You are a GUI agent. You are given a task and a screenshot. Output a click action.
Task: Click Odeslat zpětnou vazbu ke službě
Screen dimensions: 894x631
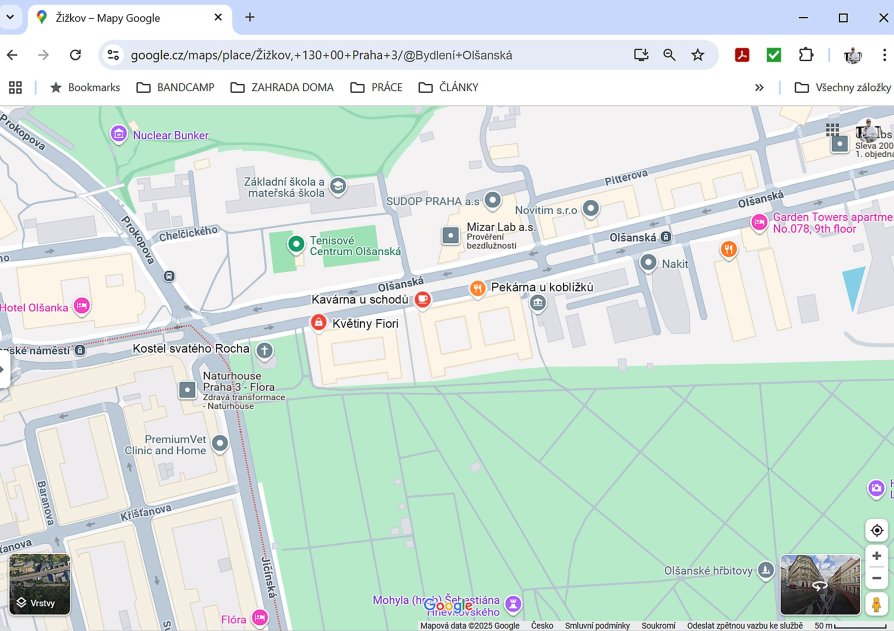pyautogui.click(x=745, y=625)
